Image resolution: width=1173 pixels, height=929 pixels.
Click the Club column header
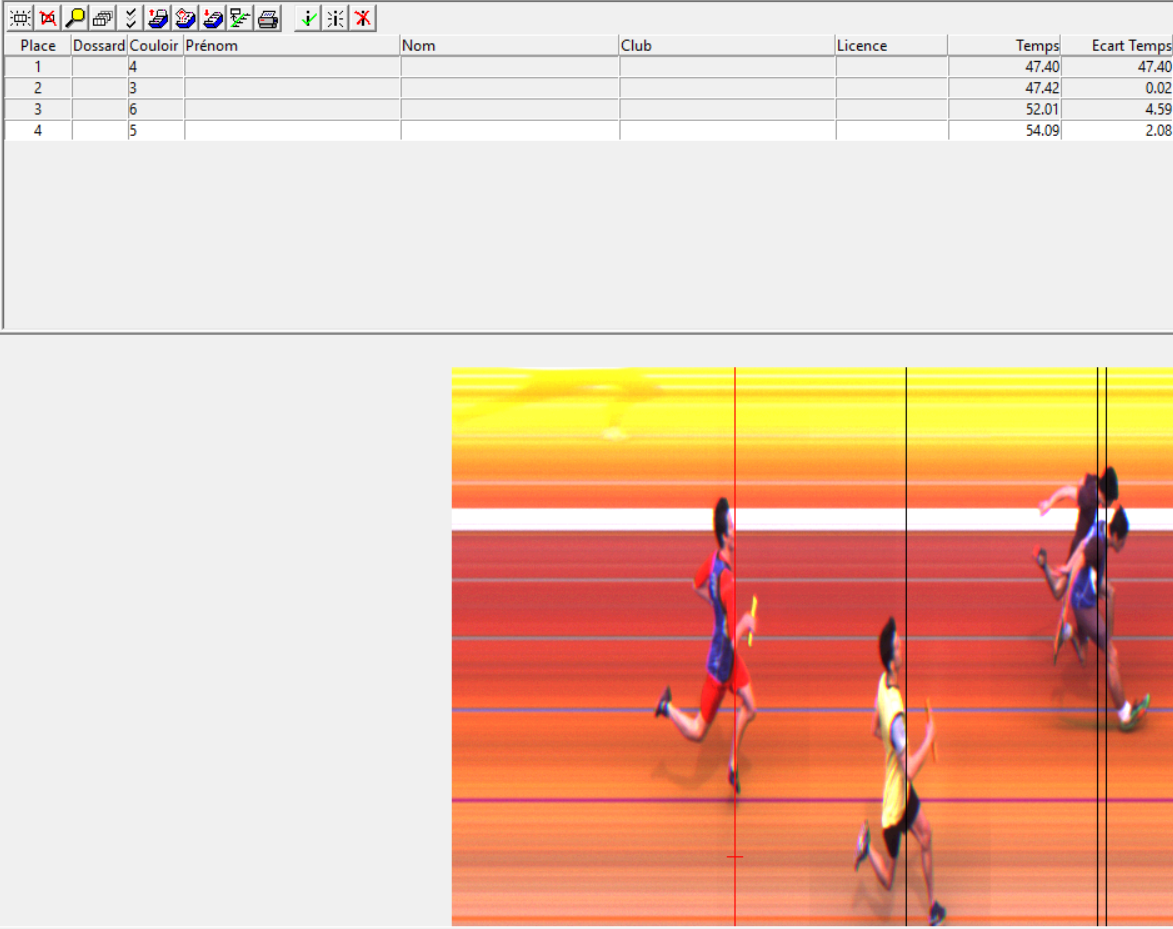point(726,46)
